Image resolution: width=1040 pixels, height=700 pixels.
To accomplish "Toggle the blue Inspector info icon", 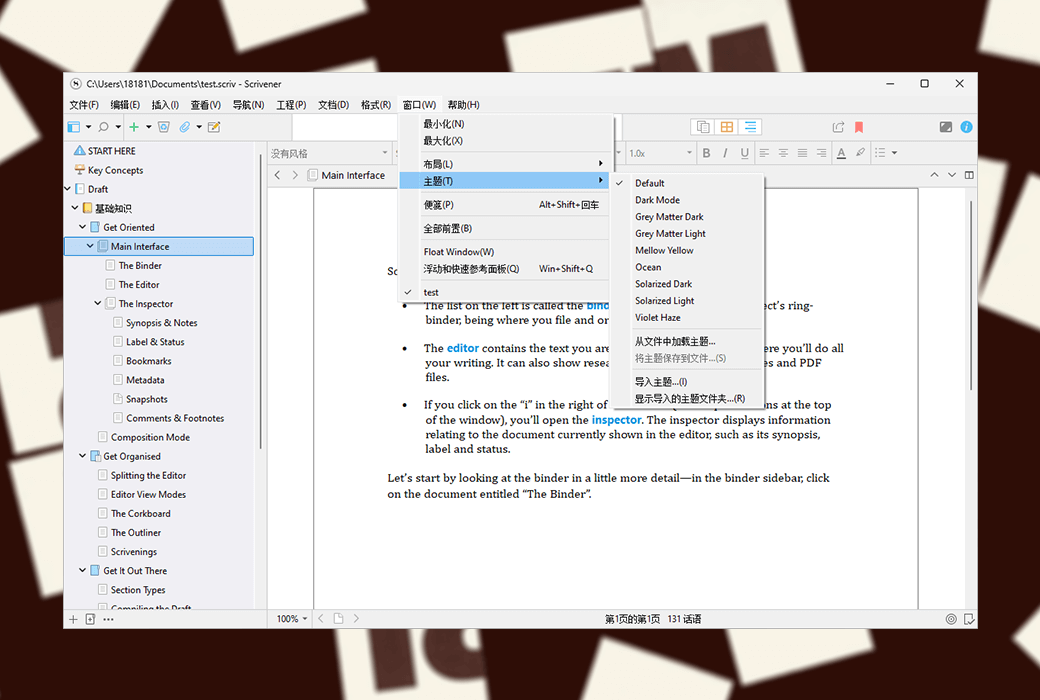I will point(966,127).
